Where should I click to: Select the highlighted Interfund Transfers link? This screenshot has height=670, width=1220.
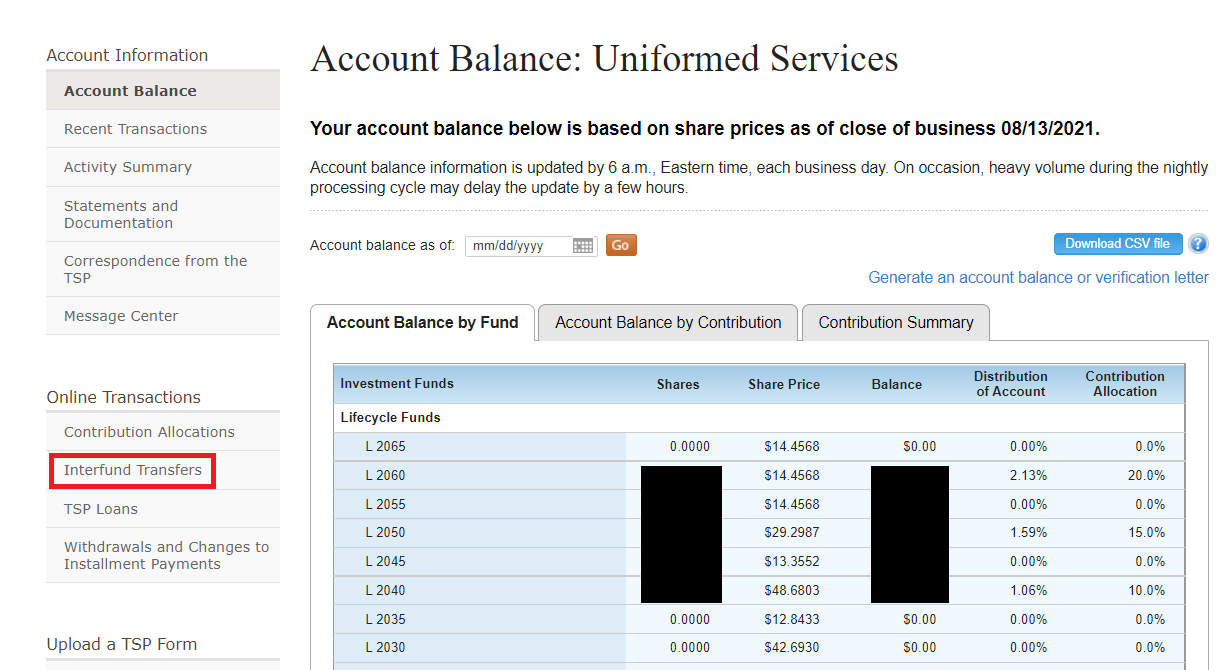tap(132, 469)
